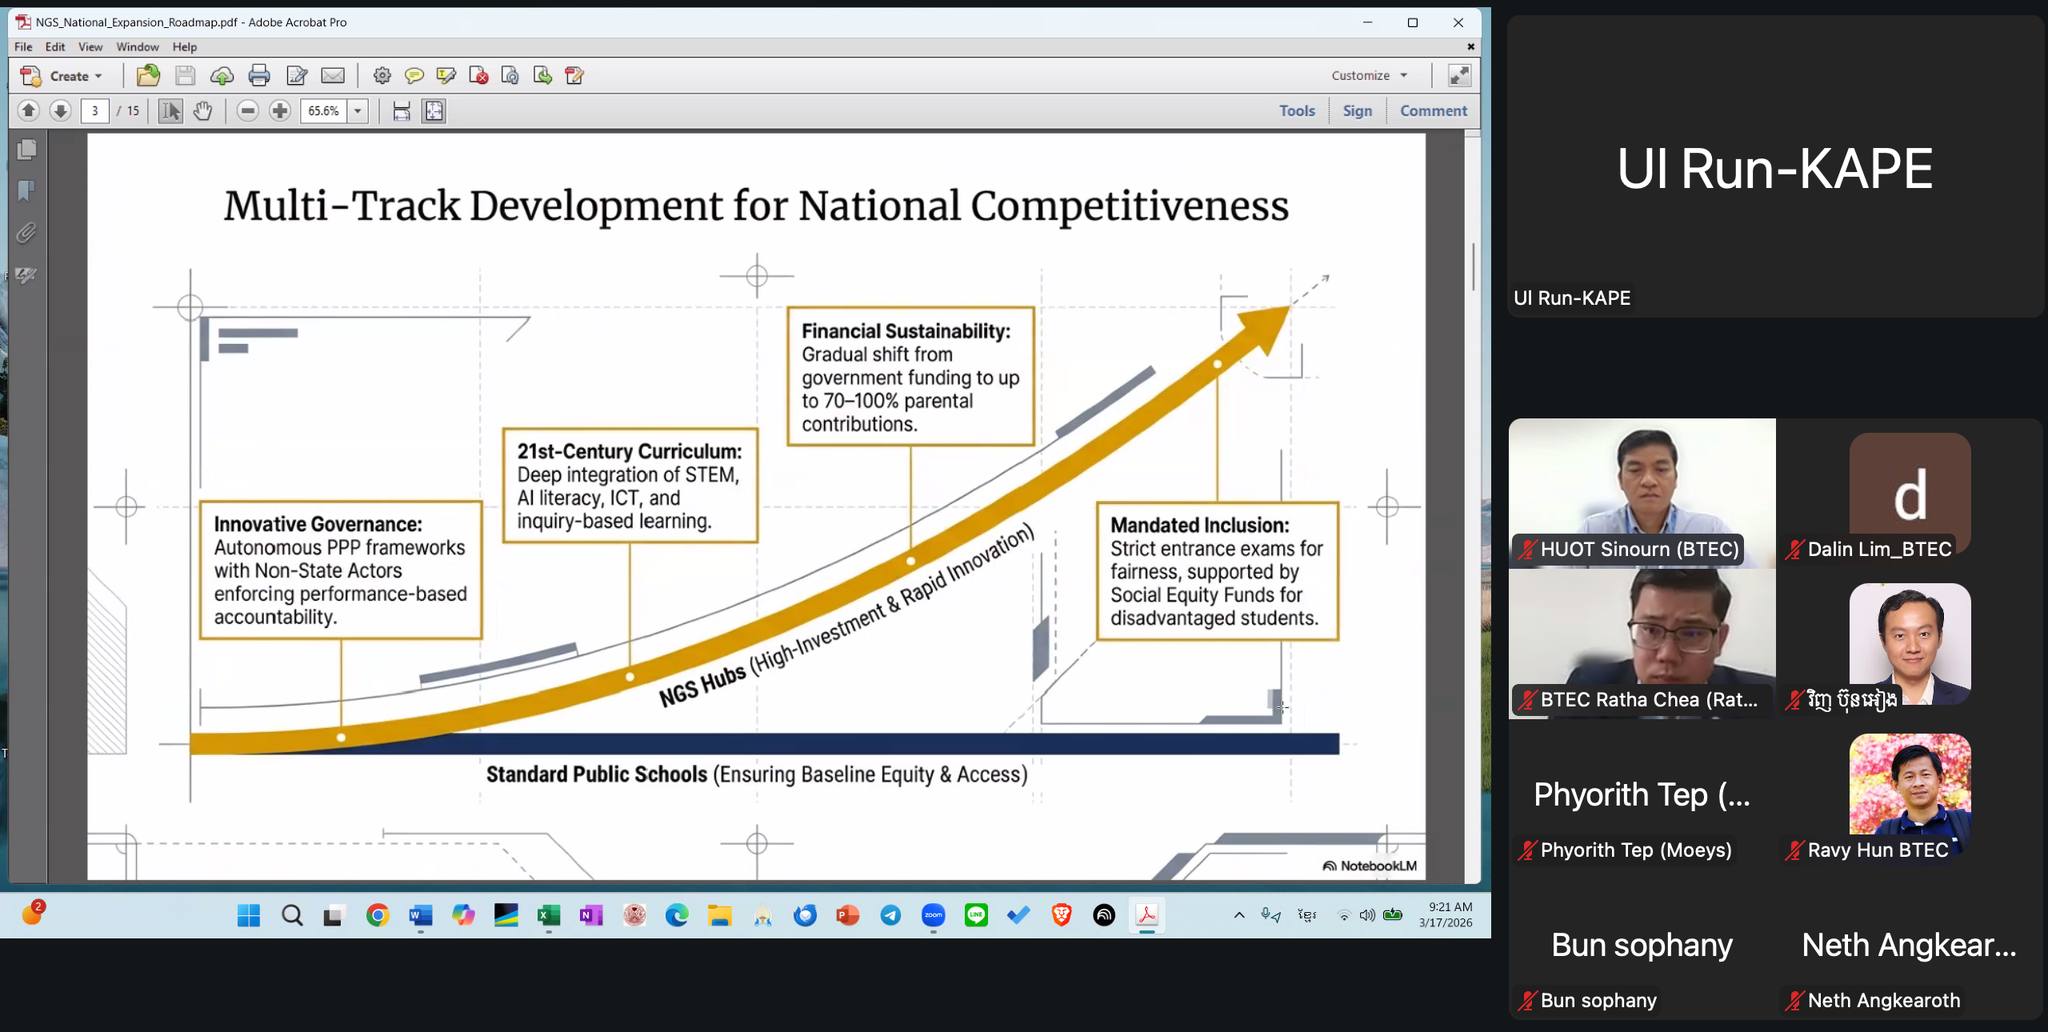This screenshot has height=1032, width=2048.
Task: Click the Open file folder icon
Action: point(148,76)
